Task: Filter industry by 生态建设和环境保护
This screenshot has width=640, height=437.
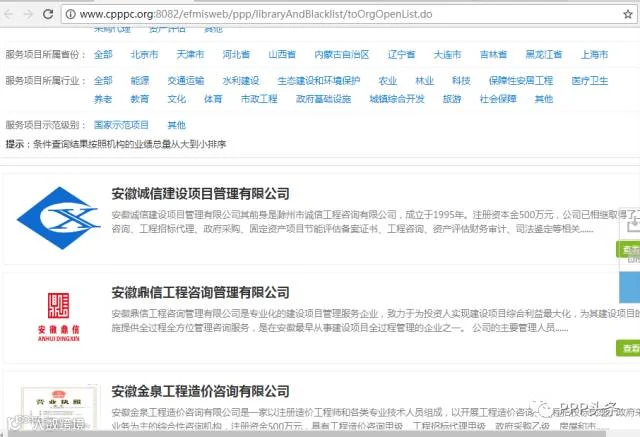Action: [x=319, y=80]
